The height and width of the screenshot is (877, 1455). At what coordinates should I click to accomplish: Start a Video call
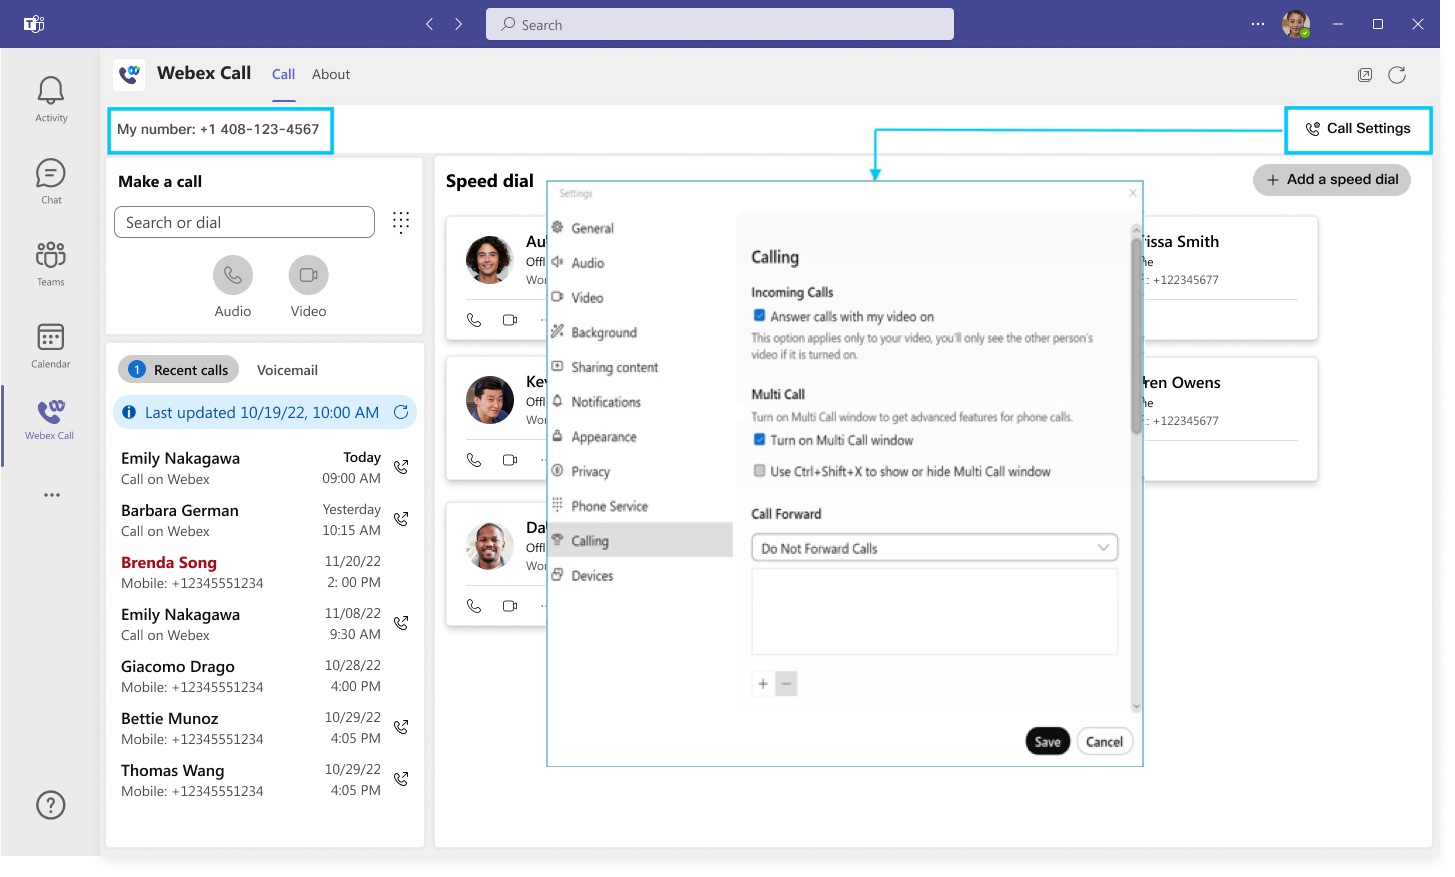(x=307, y=273)
